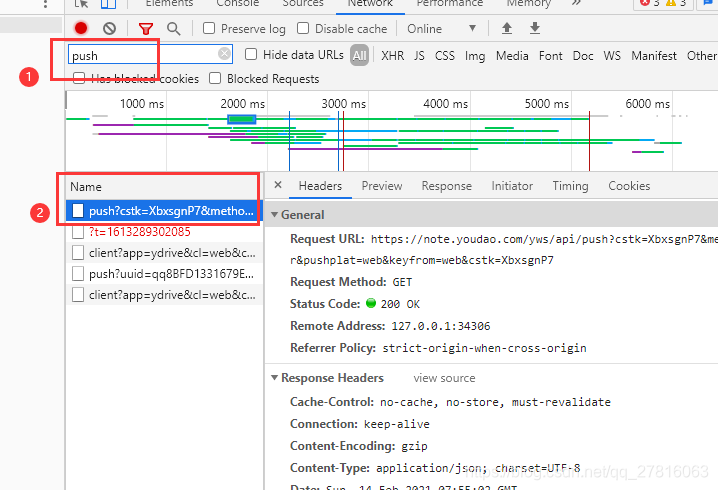Open the Timing tab of request
Image resolution: width=718 pixels, height=490 pixels.
570,186
